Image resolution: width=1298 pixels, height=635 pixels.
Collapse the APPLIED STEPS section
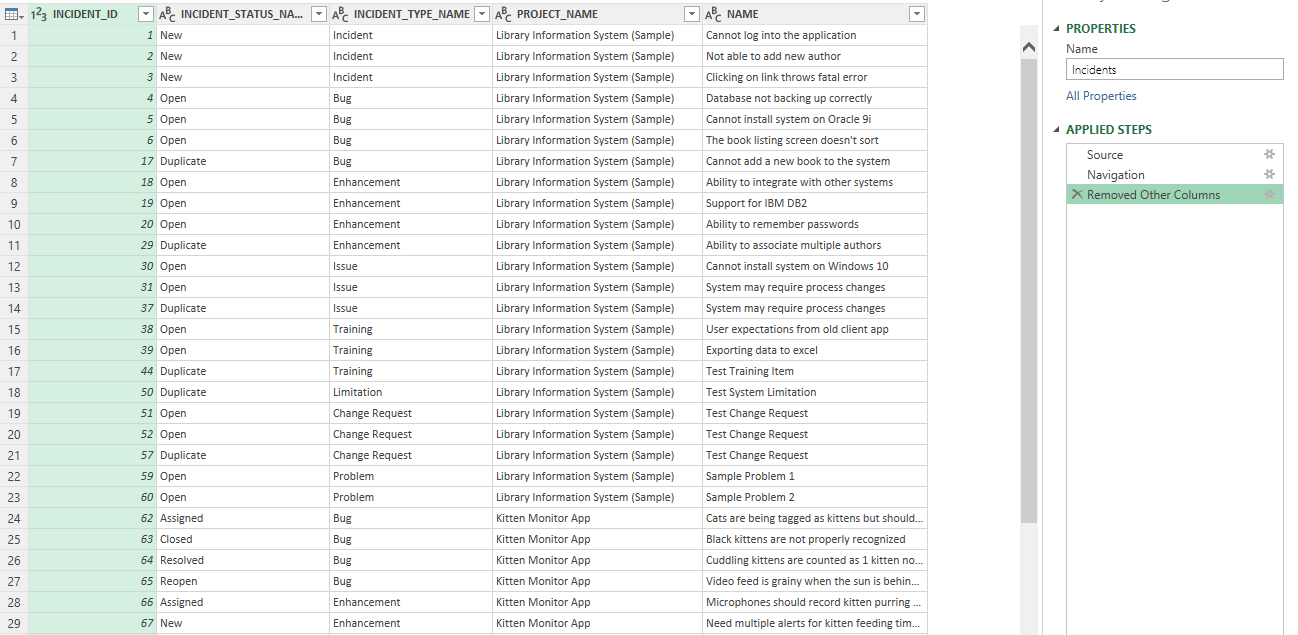(1056, 130)
